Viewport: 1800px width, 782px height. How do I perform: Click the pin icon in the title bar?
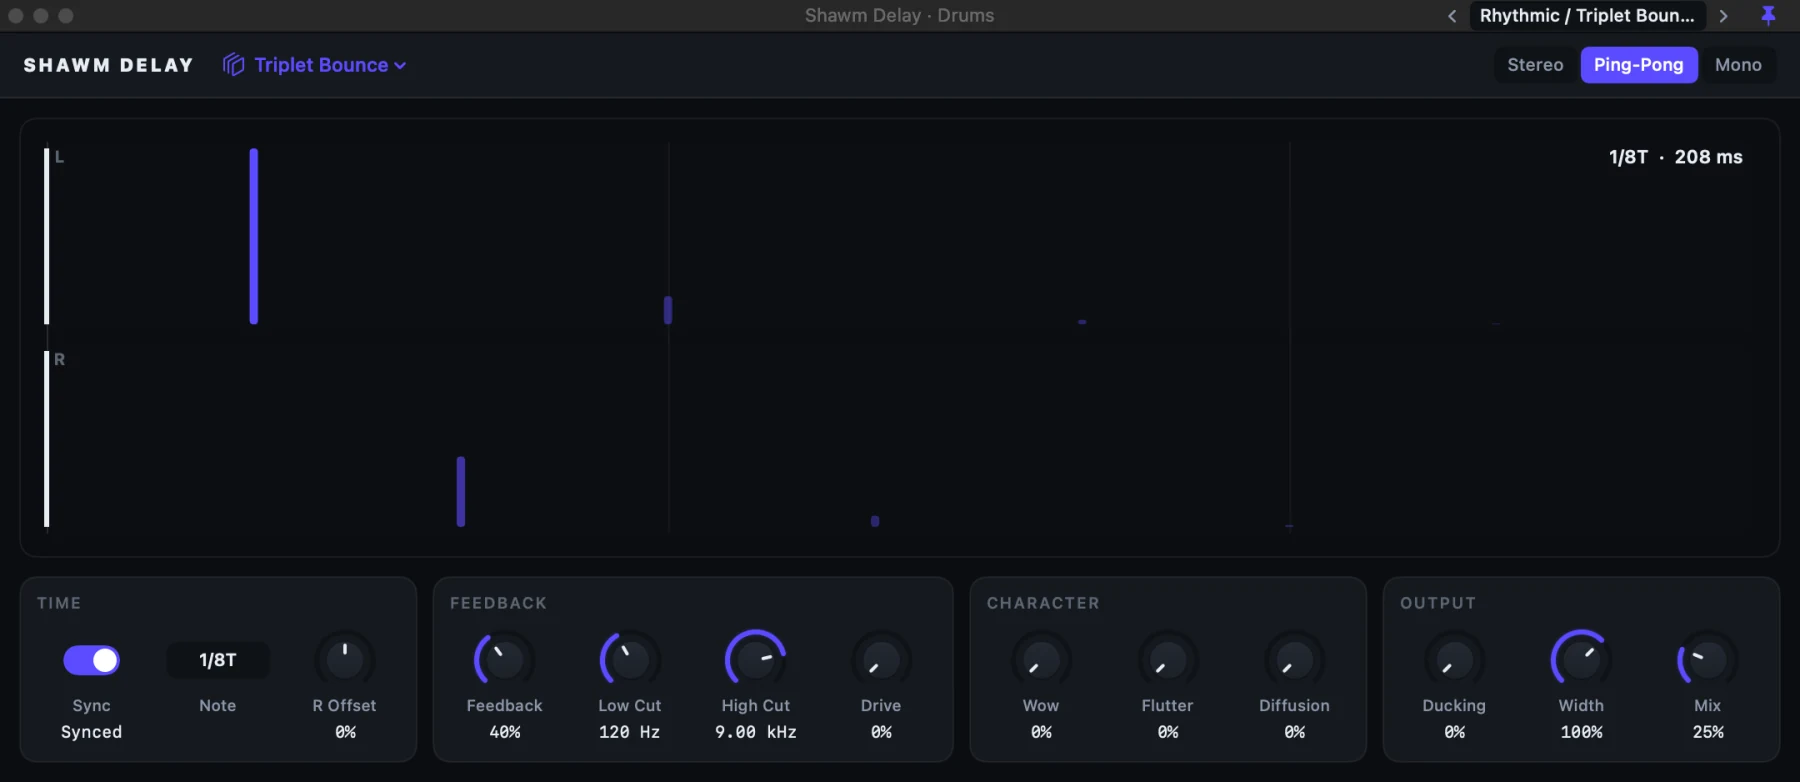1768,15
